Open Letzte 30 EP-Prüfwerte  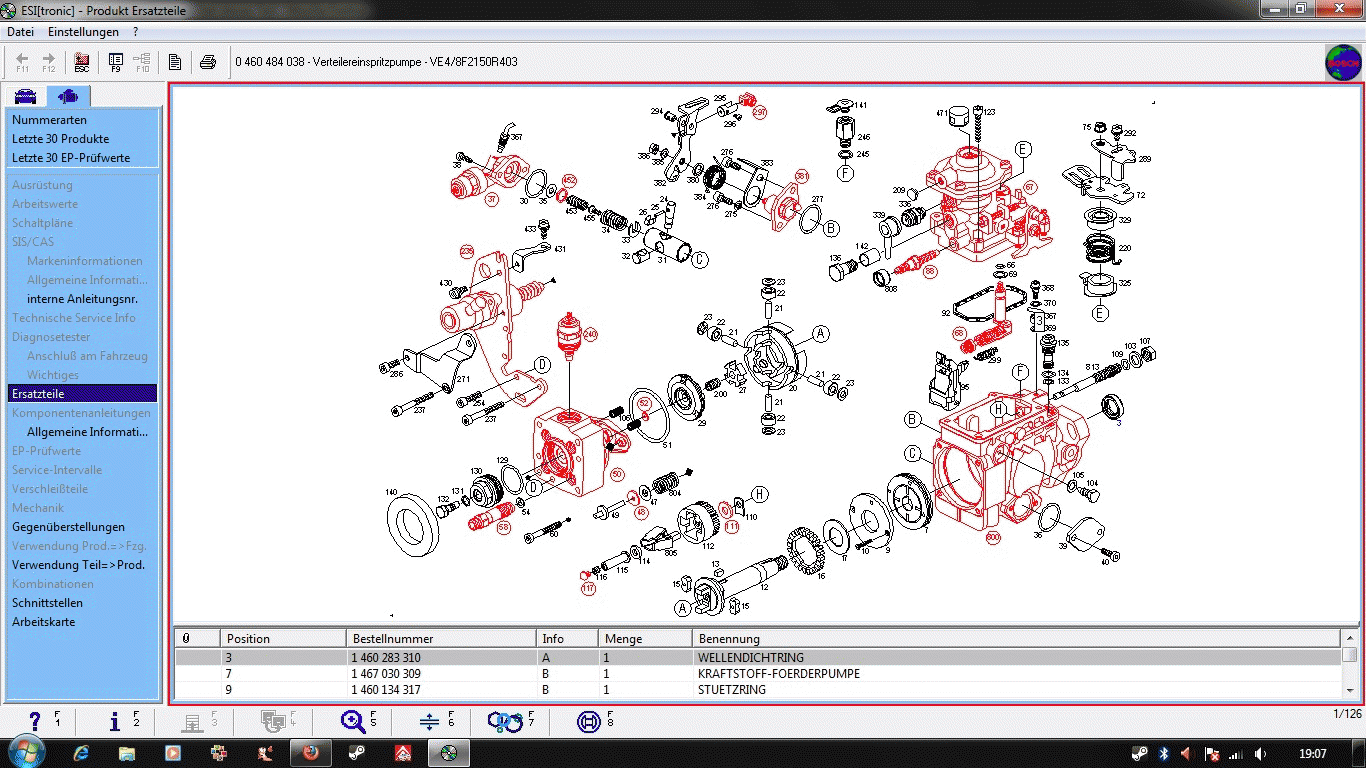pos(70,158)
